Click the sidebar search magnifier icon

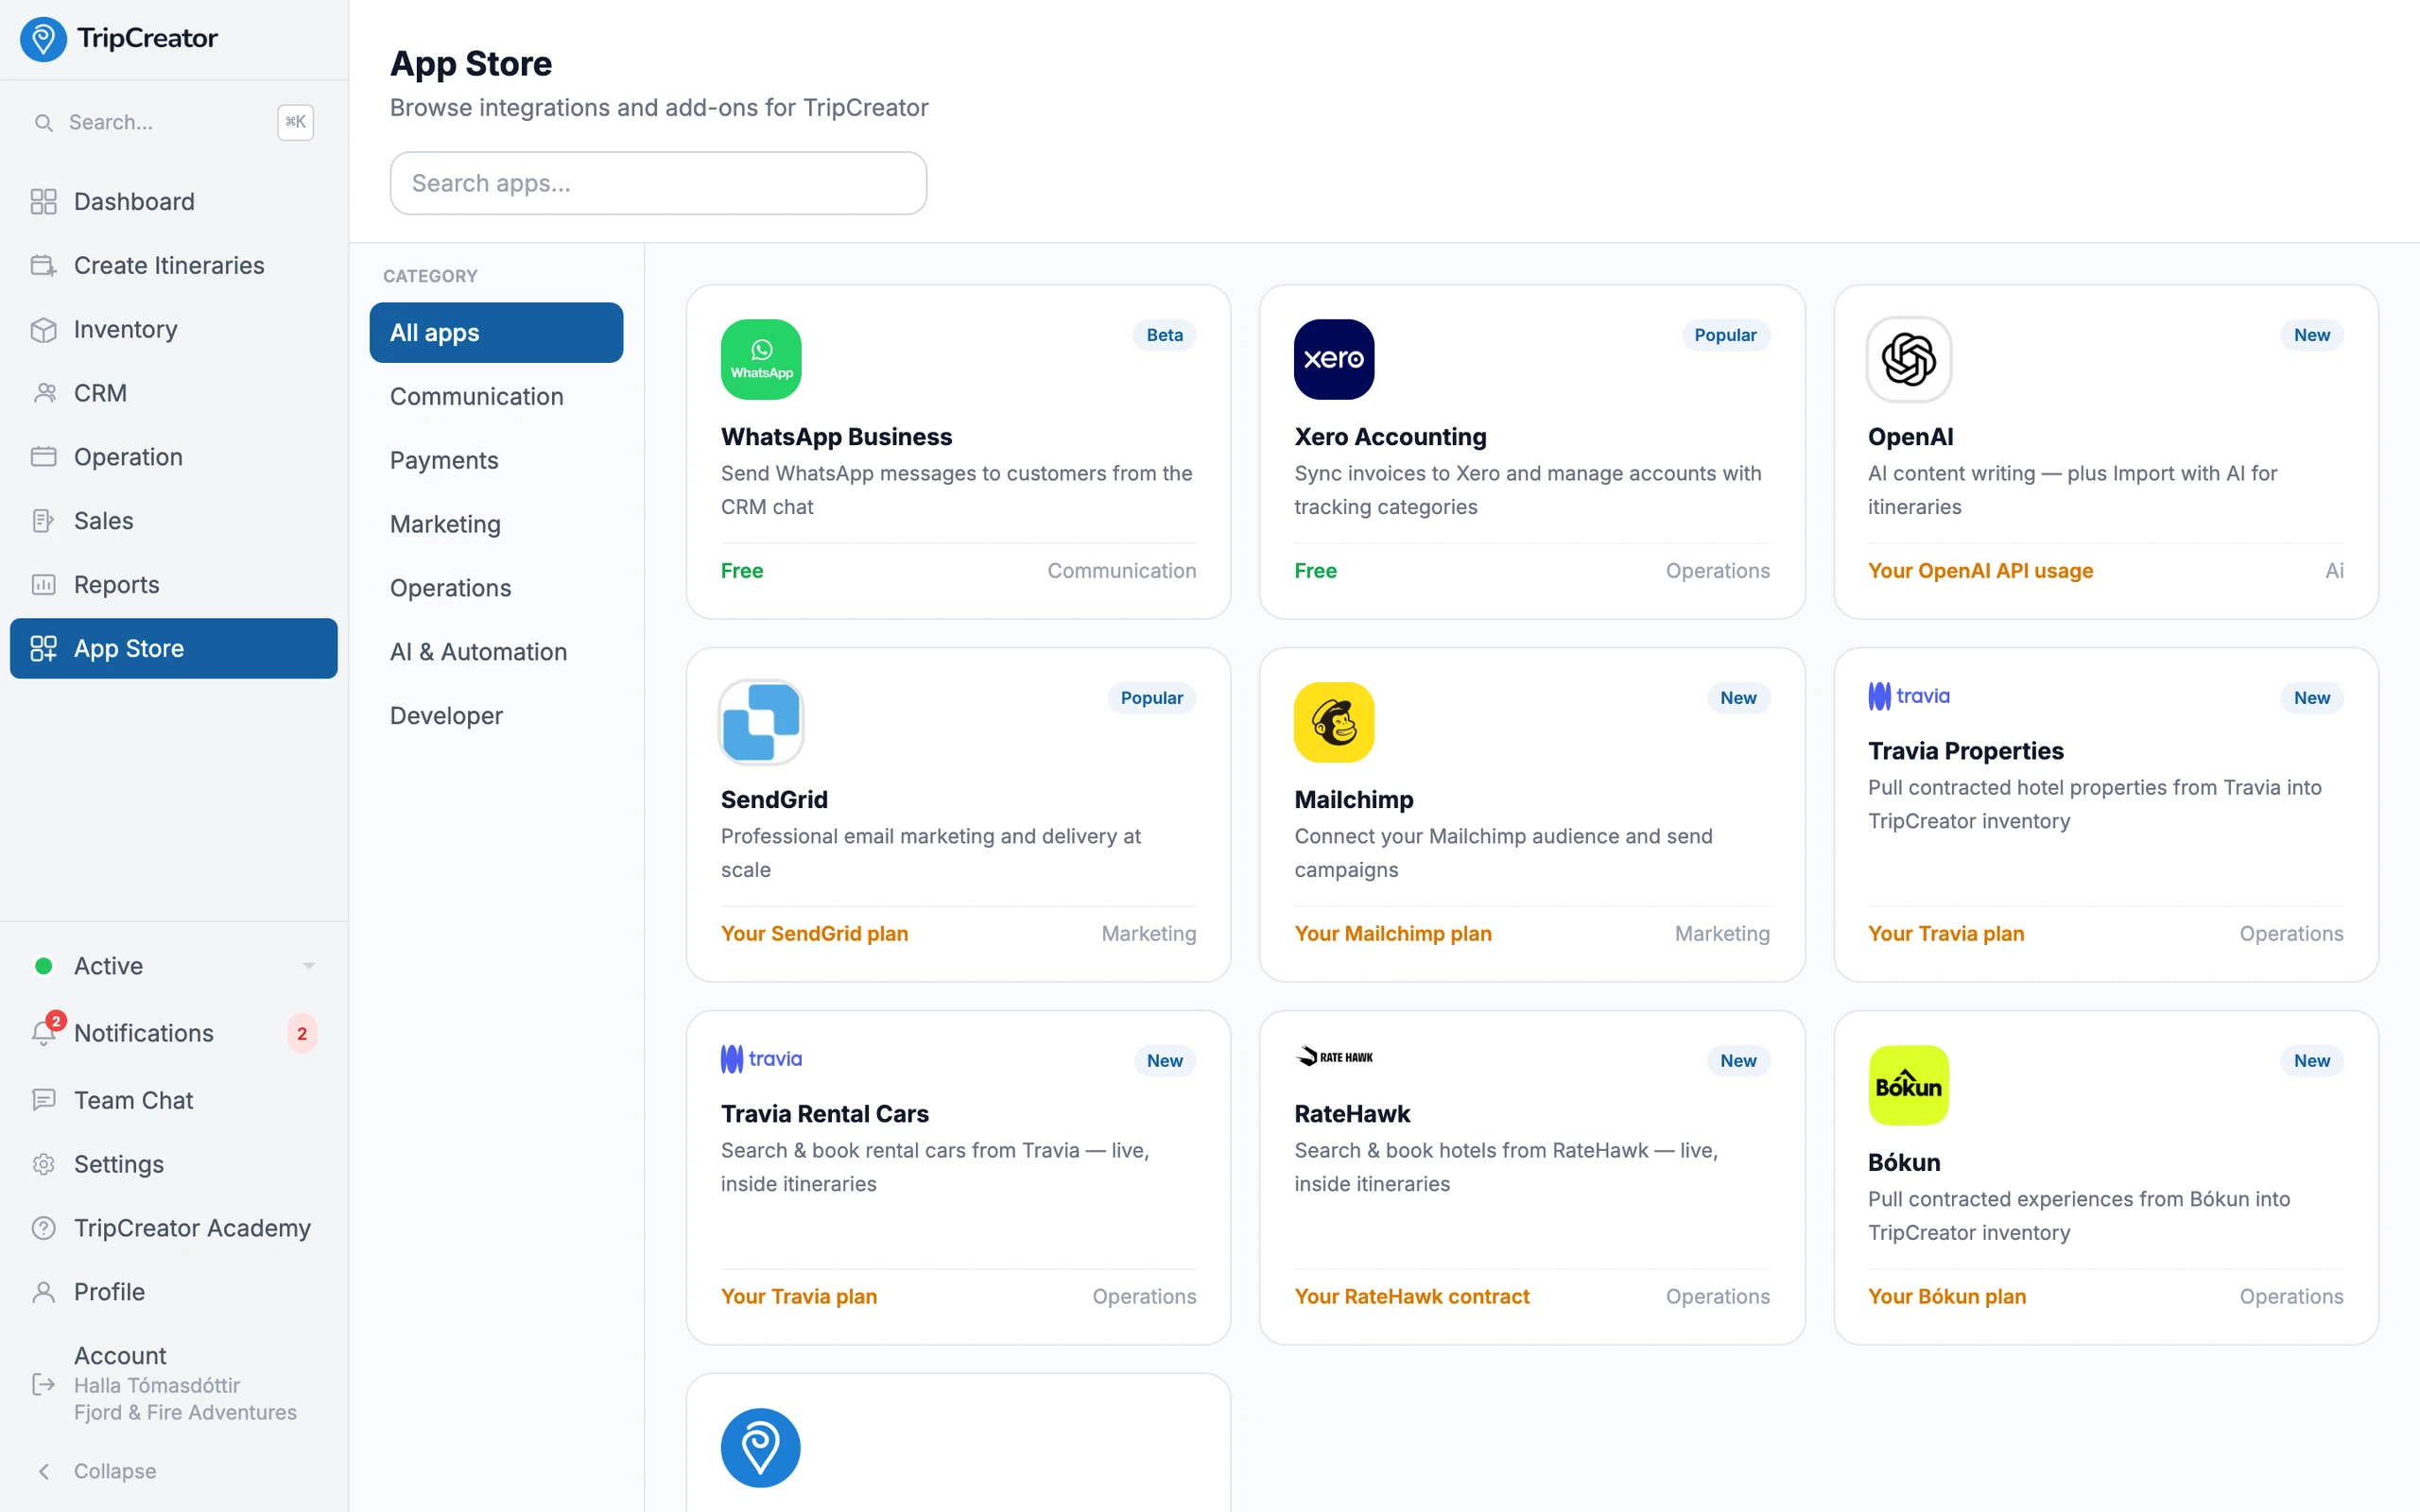coord(43,122)
